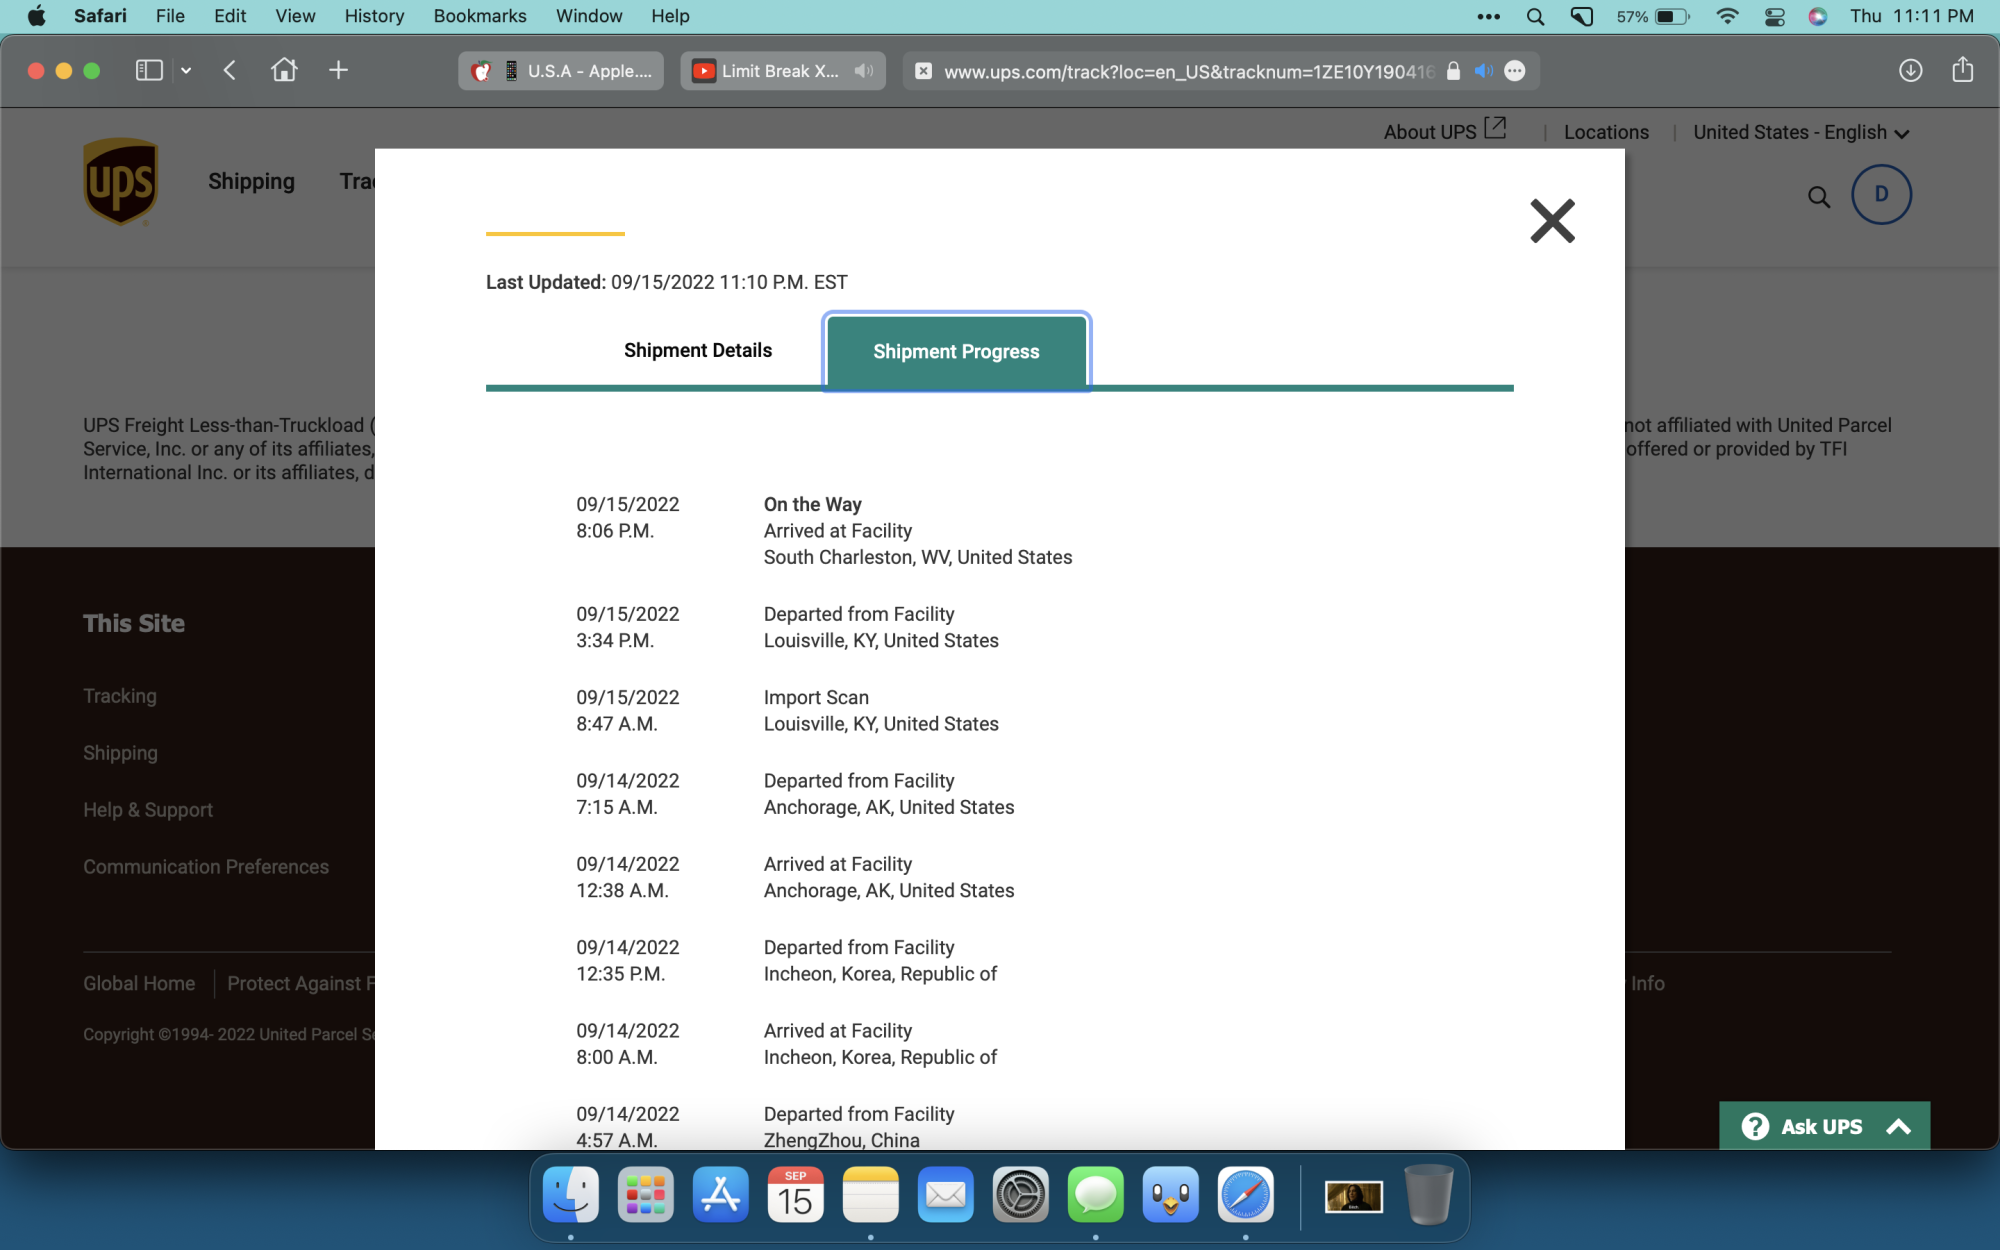
Task: Click the Safari home icon
Action: 284,70
